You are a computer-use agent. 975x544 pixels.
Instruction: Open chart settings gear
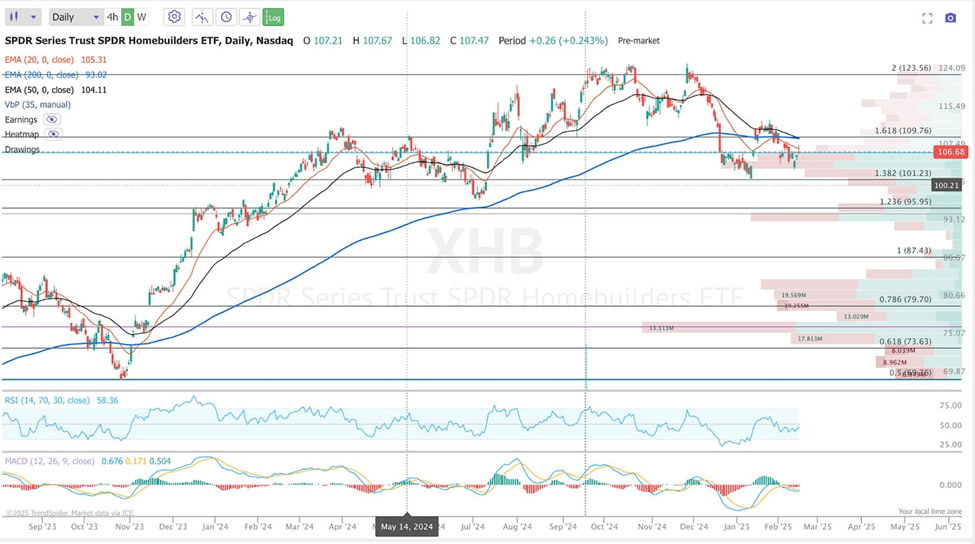tap(175, 17)
